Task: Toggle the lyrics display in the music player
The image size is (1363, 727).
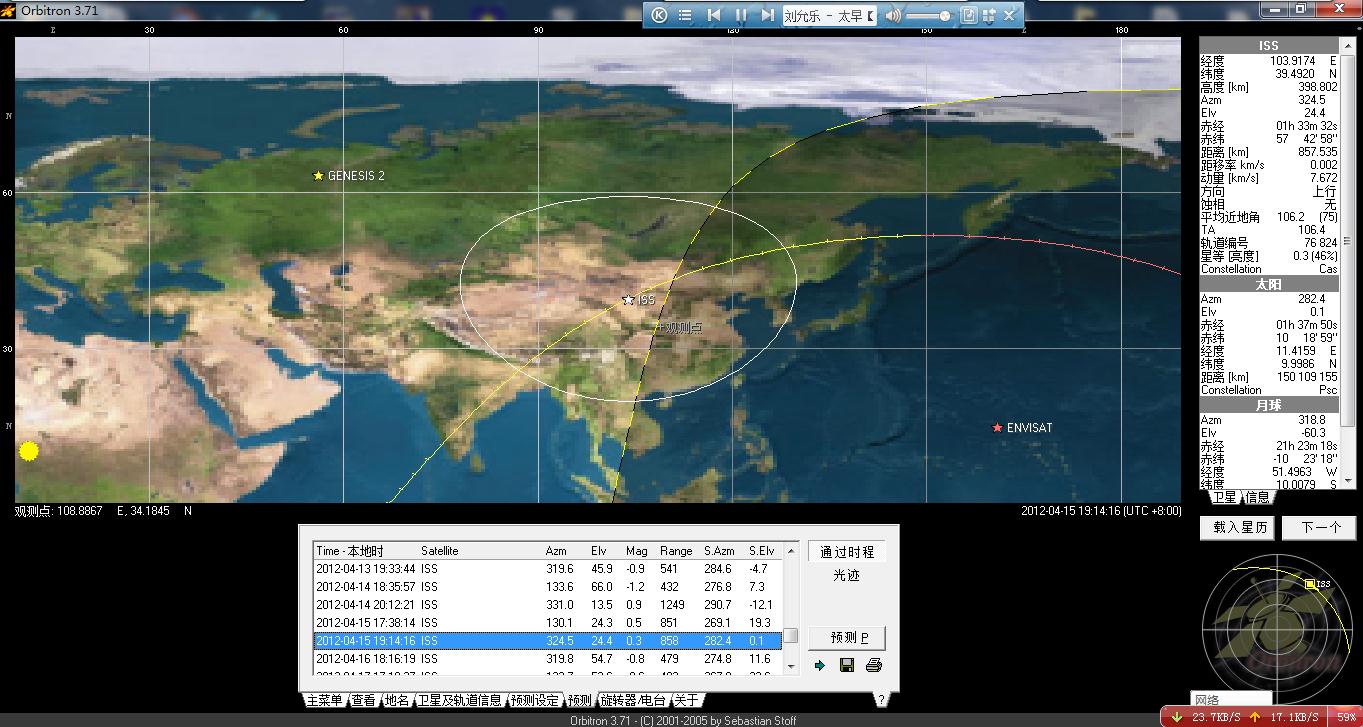Action: click(968, 15)
